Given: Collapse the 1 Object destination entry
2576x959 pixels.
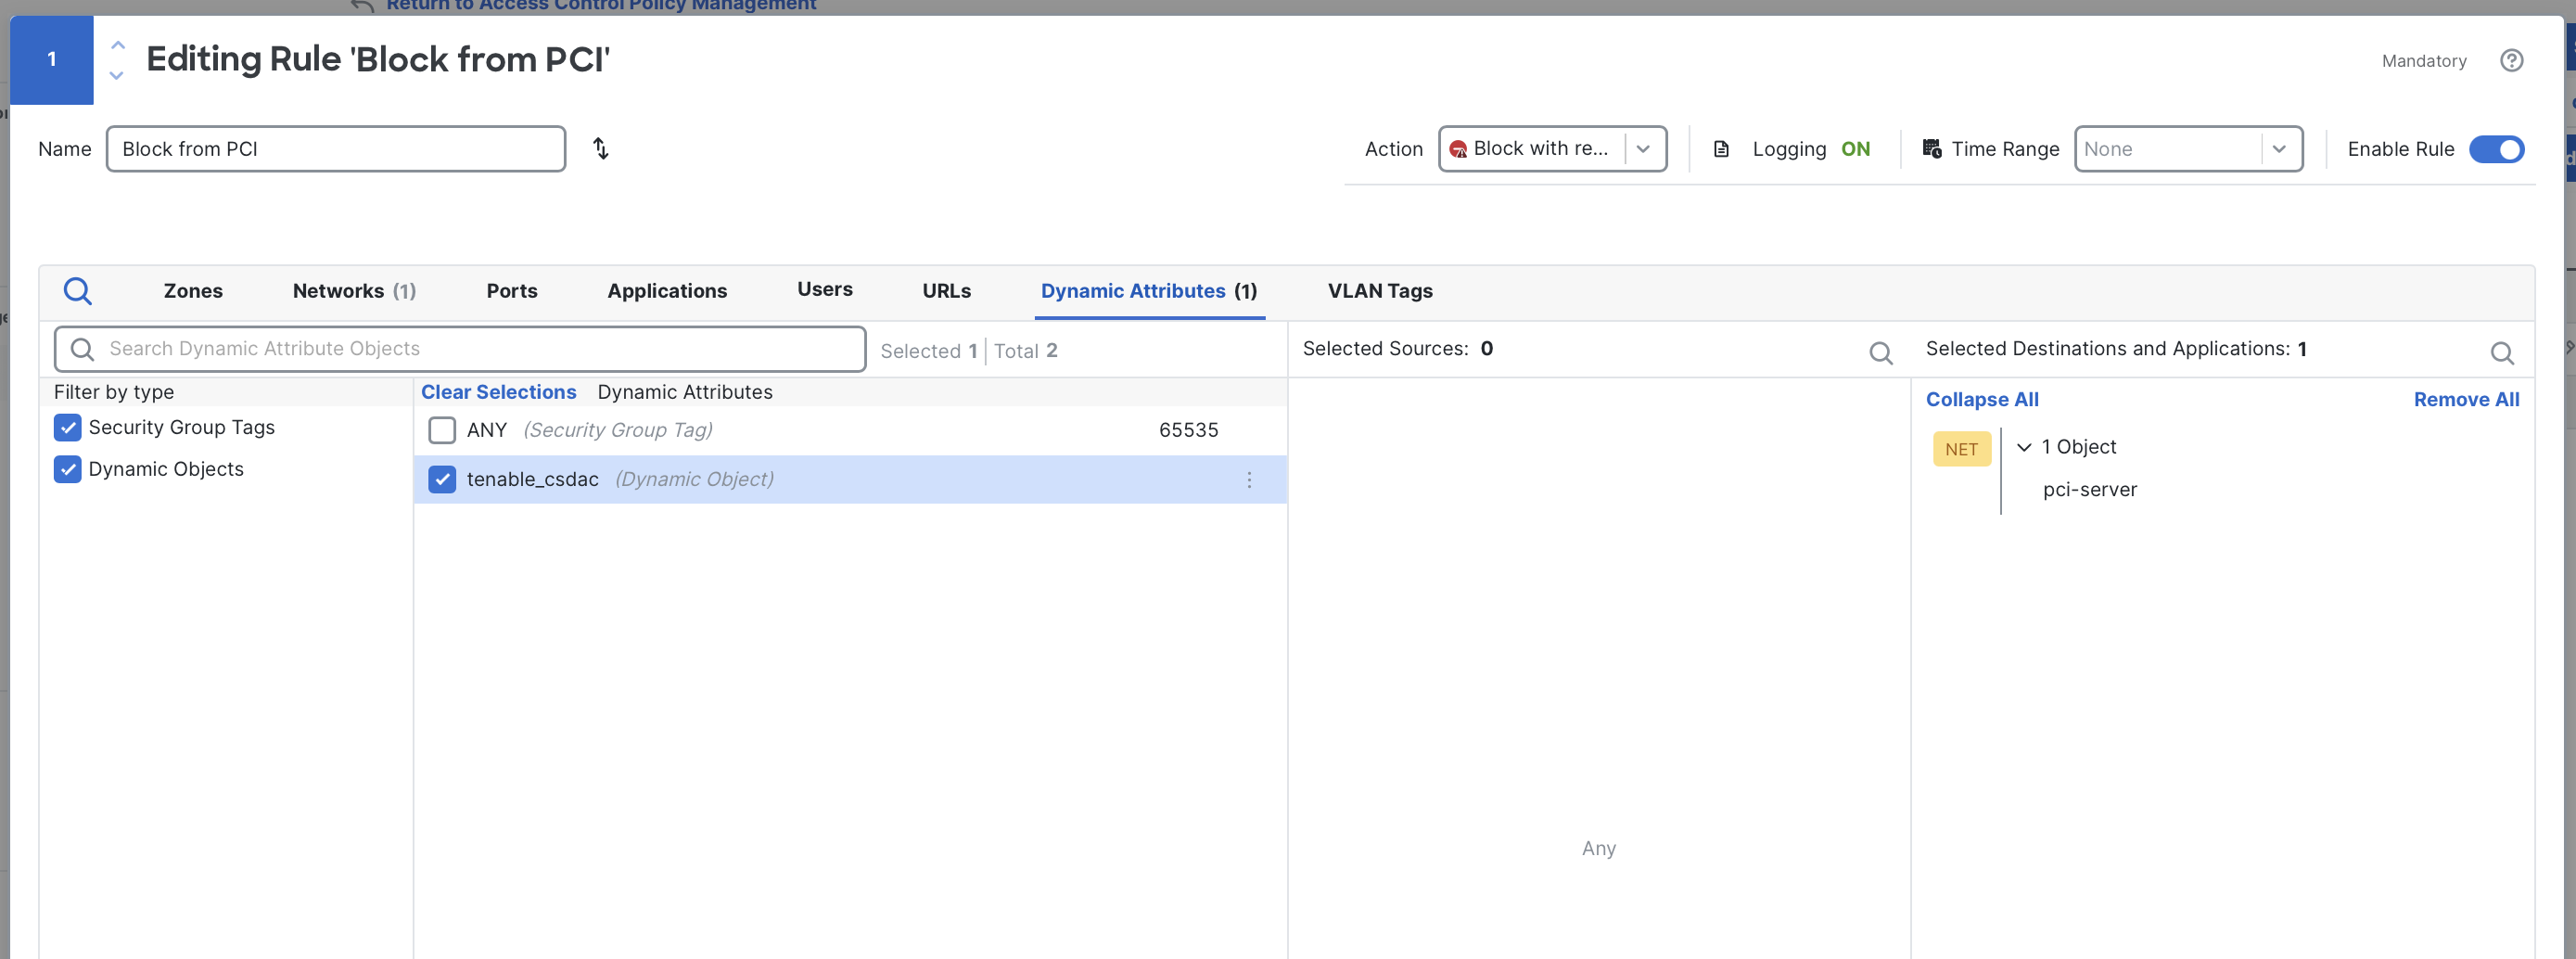Looking at the screenshot, I should click(x=2025, y=448).
